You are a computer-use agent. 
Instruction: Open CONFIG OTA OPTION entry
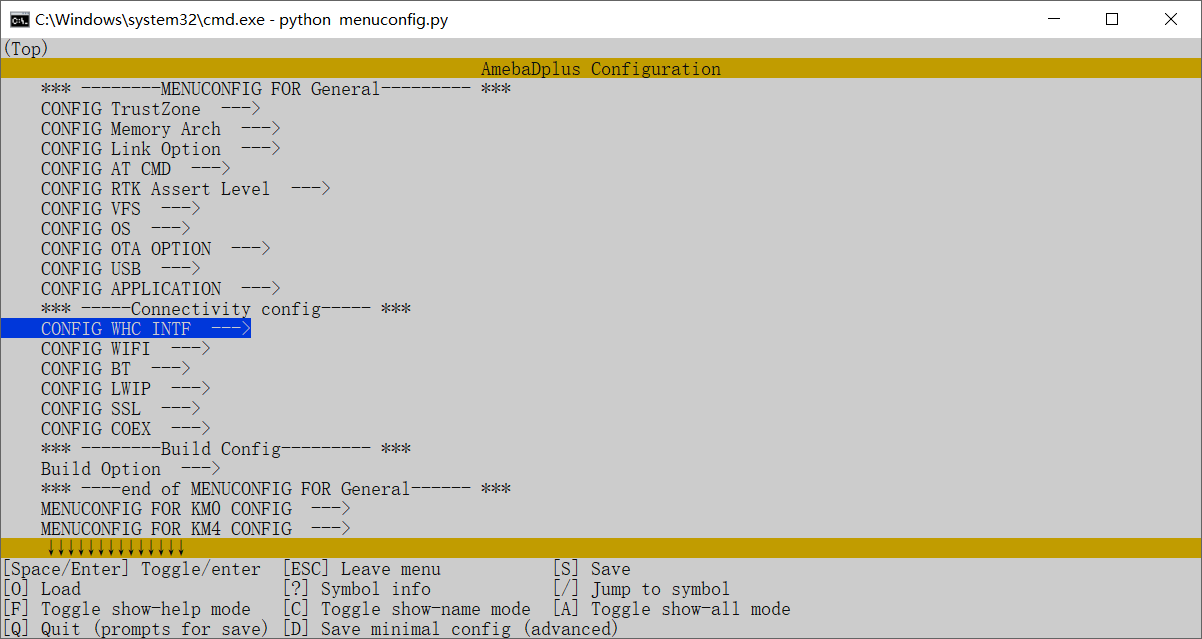[155, 249]
